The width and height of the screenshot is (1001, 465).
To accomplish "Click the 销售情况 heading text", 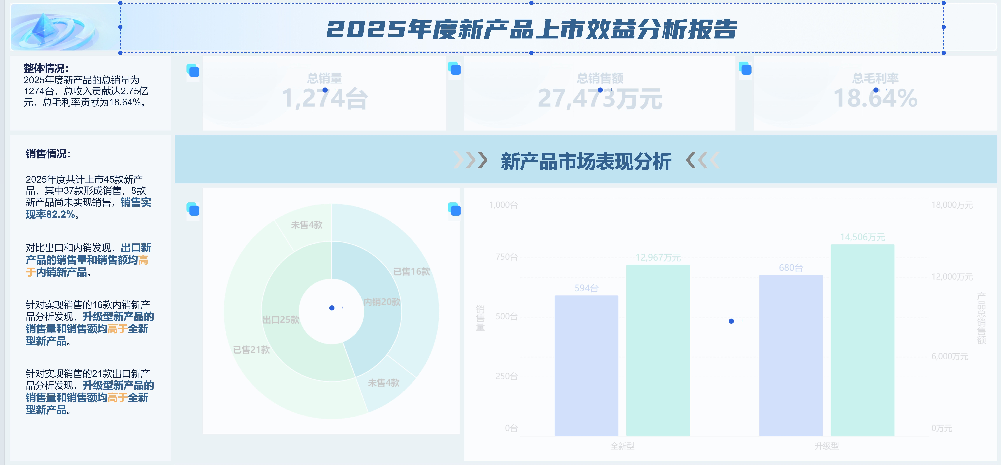I will (x=47, y=154).
